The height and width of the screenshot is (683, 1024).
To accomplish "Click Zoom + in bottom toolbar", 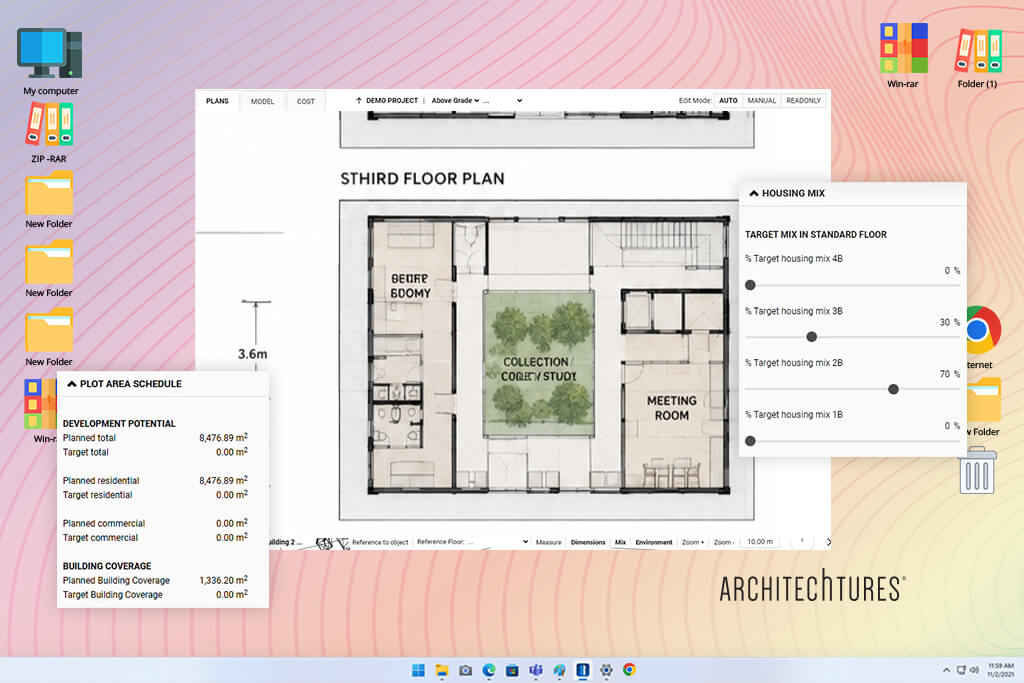I will (693, 542).
